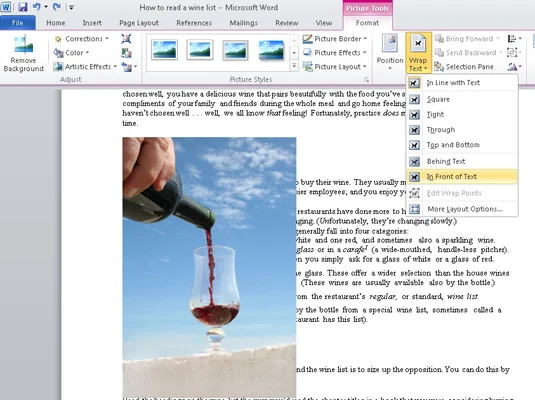This screenshot has height=400, width=535.
Task: Switch to the Page Layout tab
Action: [139, 23]
